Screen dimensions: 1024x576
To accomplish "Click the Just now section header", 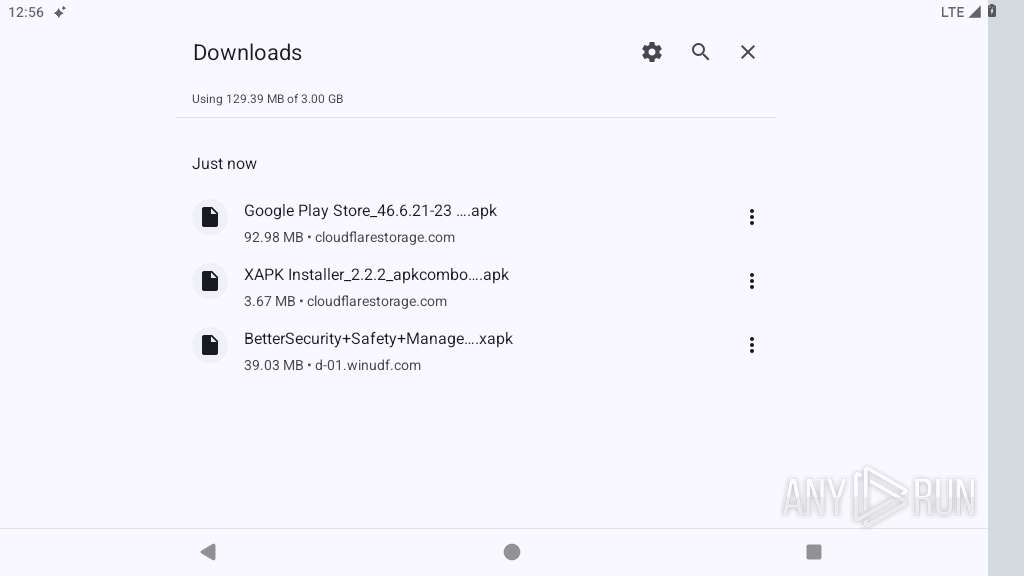I will pyautogui.click(x=224, y=163).
